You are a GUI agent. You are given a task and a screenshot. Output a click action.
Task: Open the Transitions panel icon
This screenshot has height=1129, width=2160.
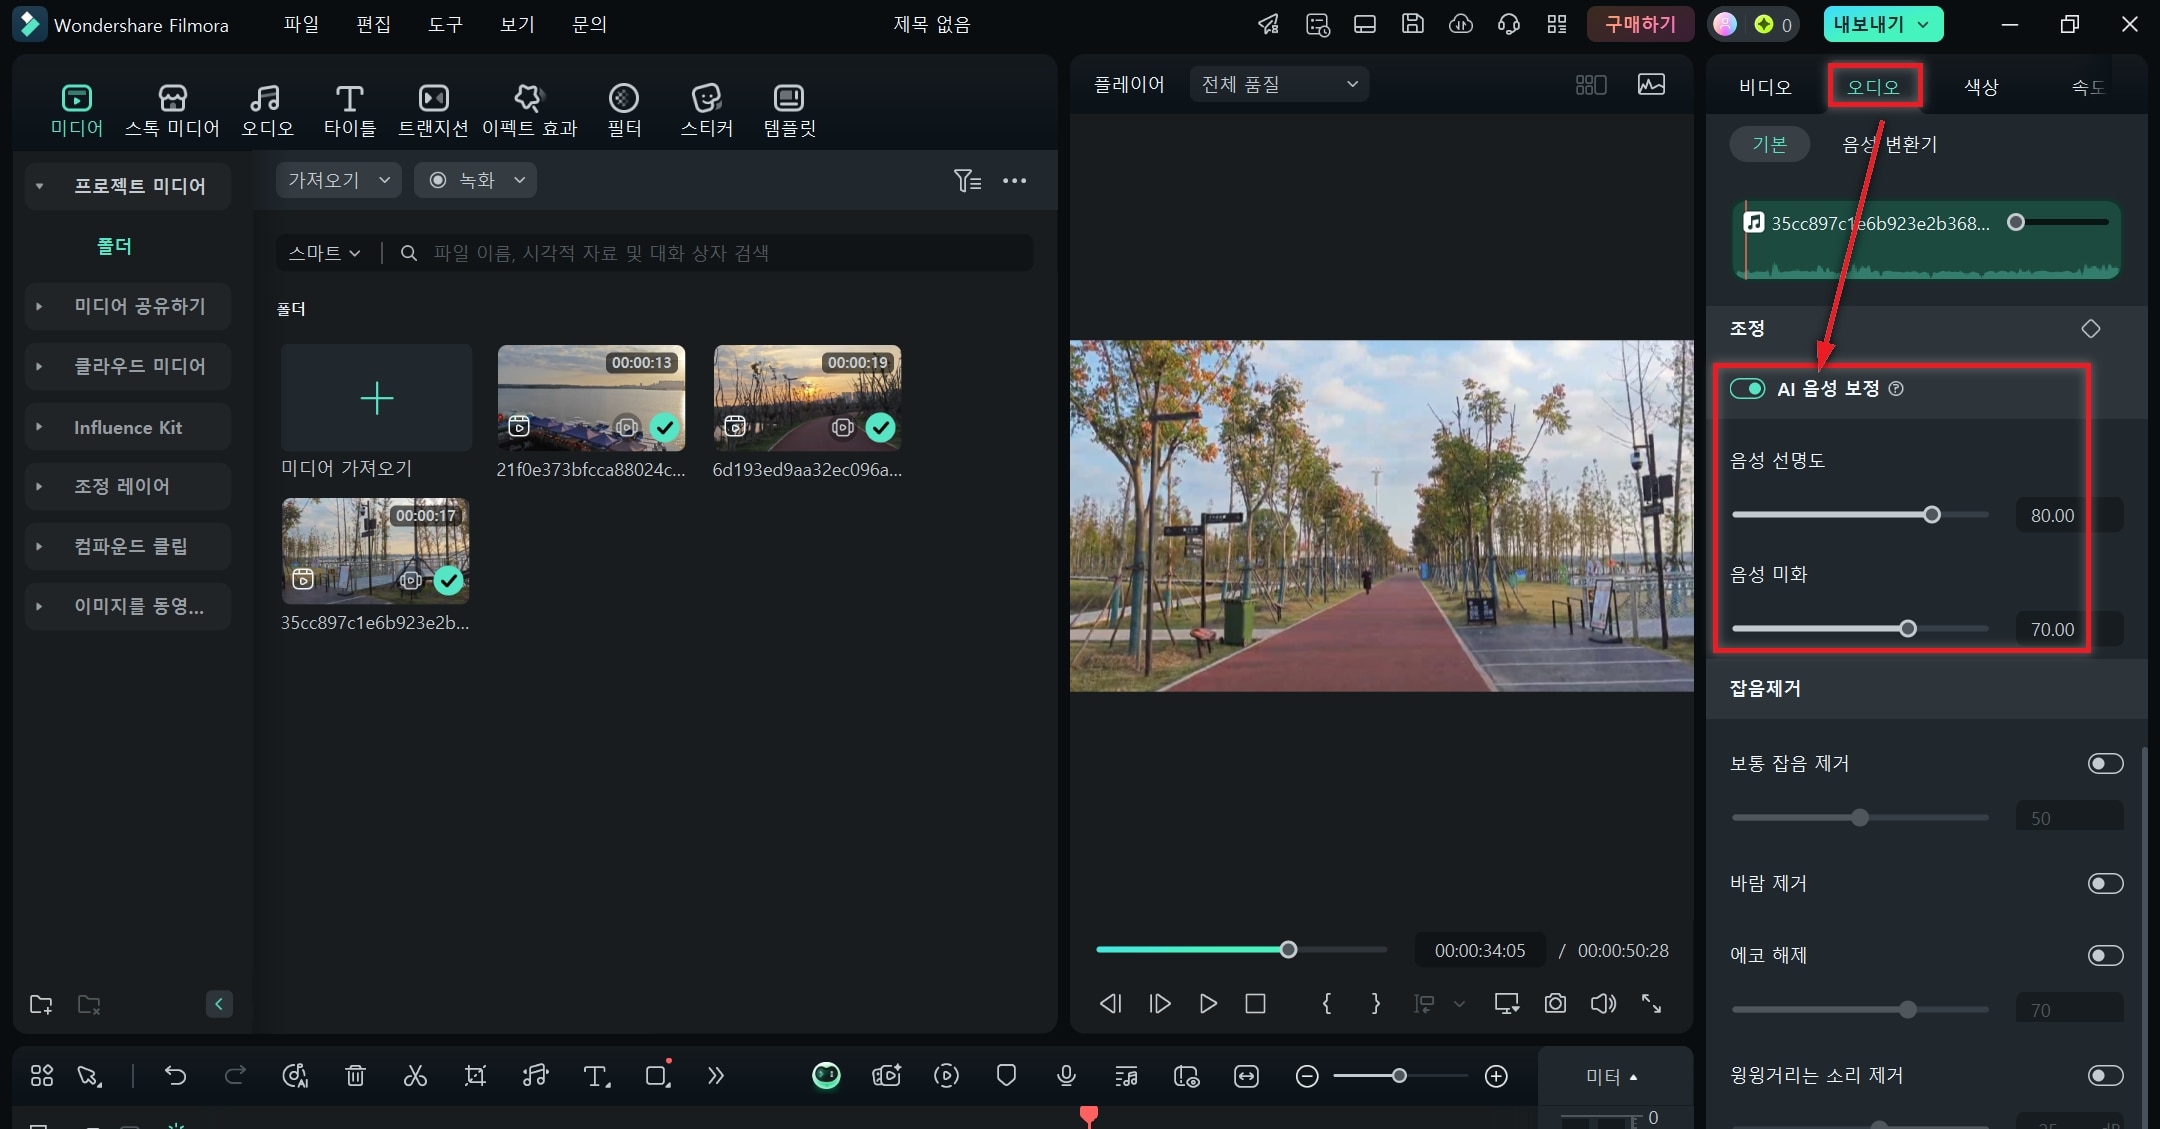(433, 98)
